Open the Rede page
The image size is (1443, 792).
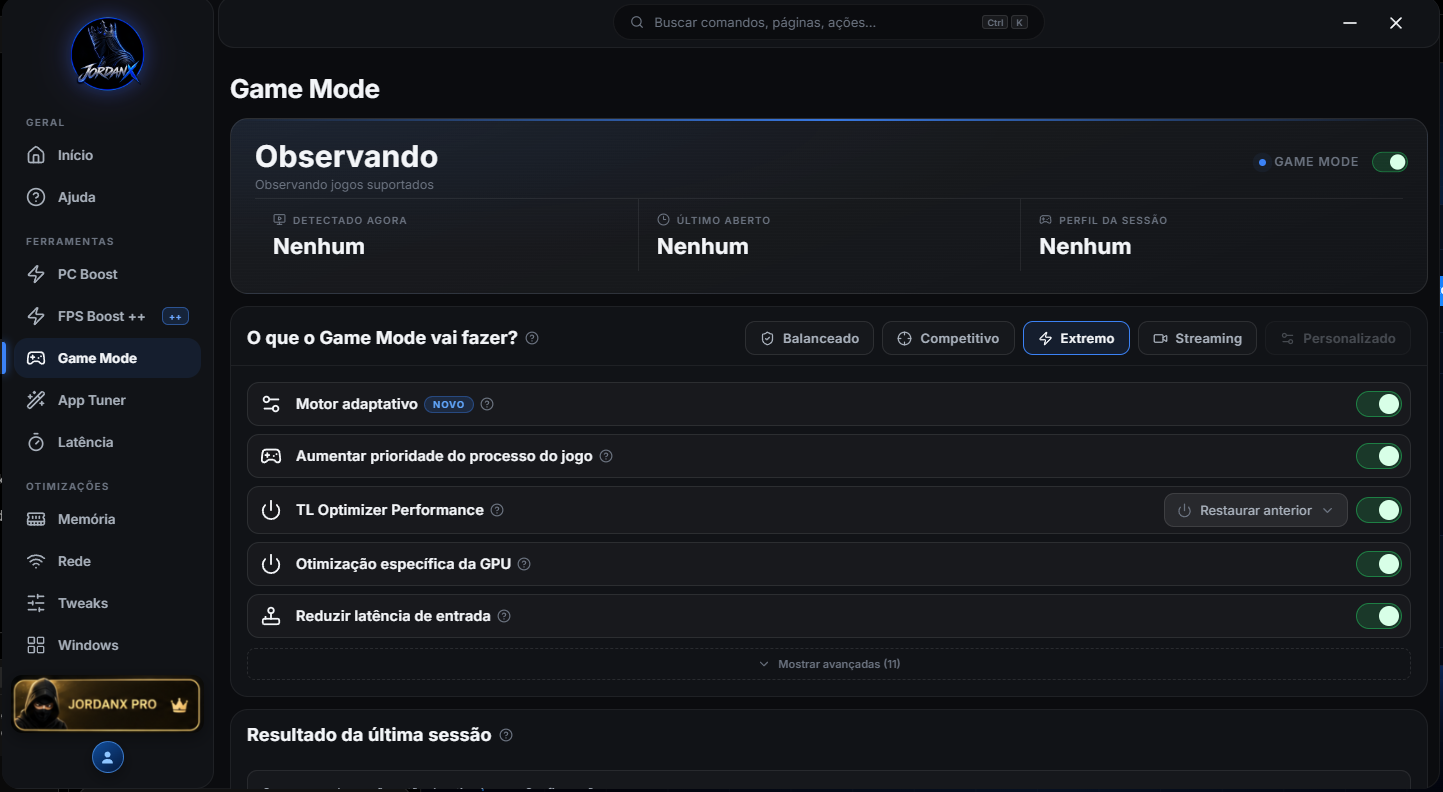tap(107, 561)
